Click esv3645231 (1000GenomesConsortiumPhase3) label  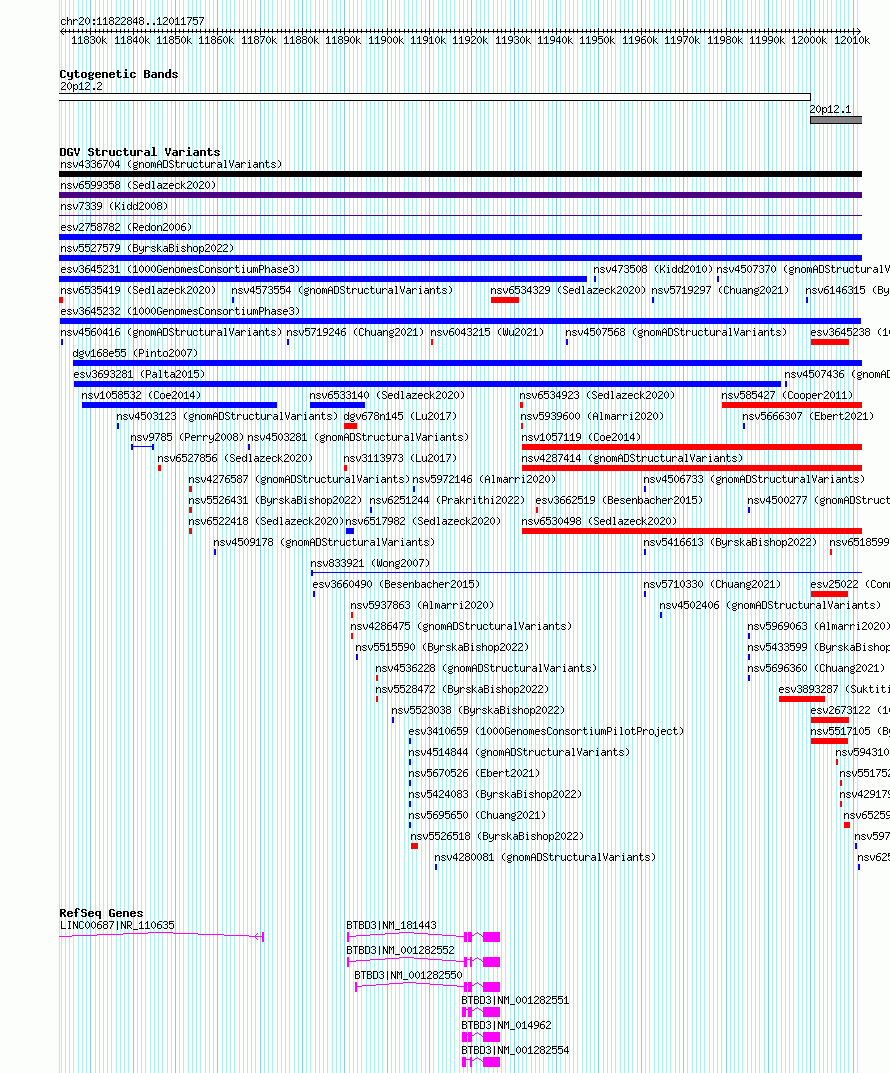click(181, 269)
